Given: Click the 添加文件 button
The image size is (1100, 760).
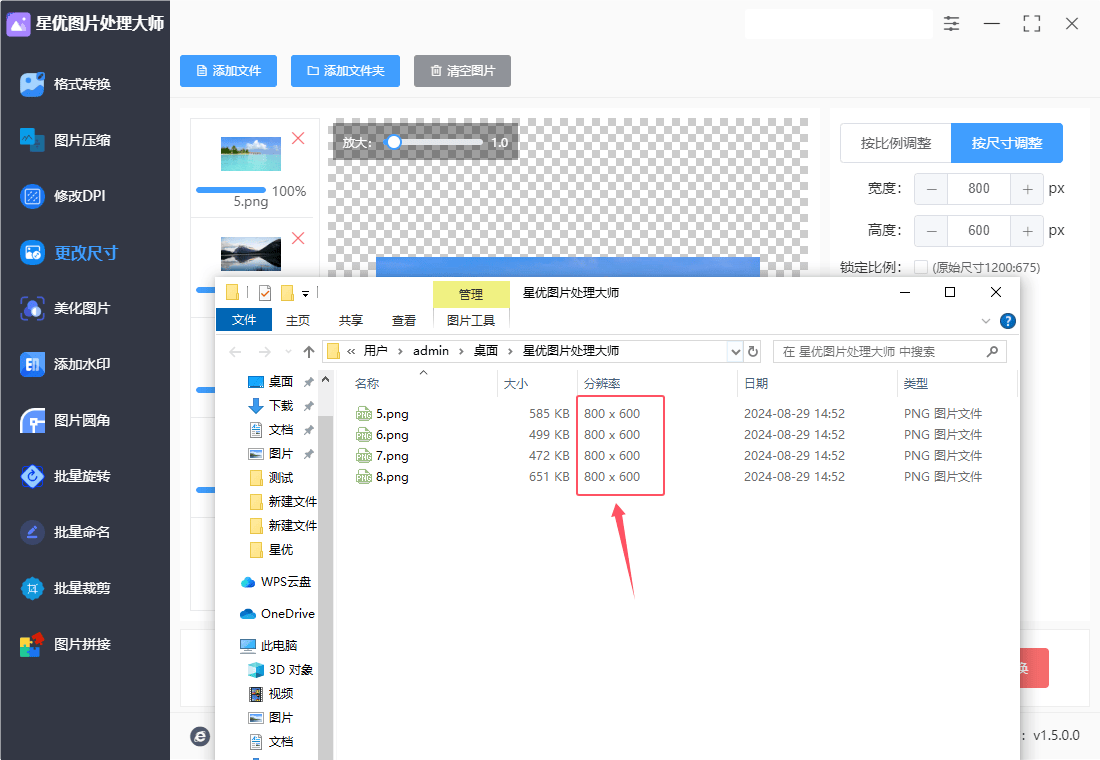Looking at the screenshot, I should coord(229,71).
